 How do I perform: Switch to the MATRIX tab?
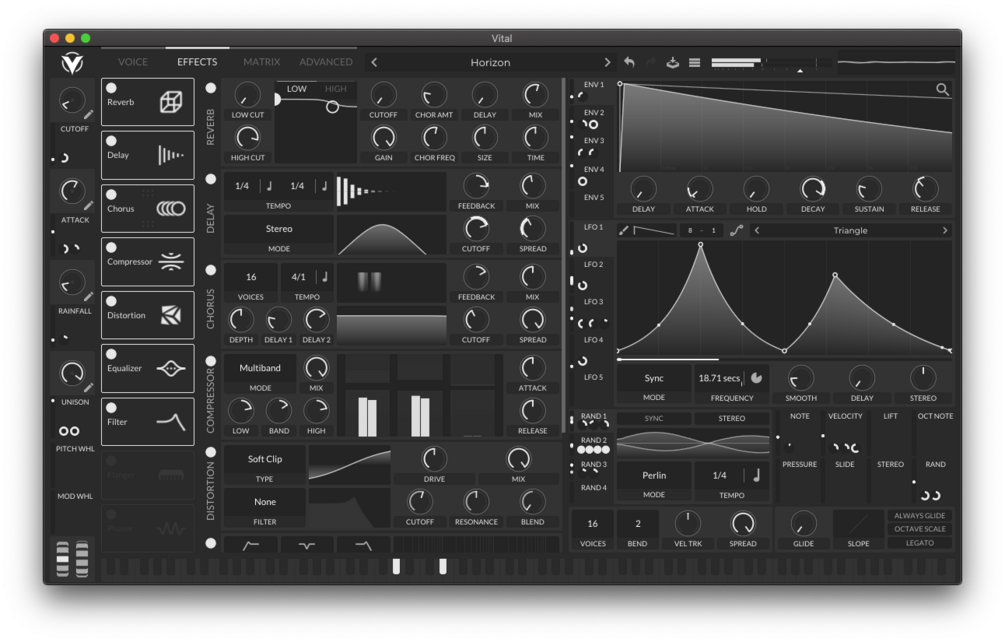tap(260, 61)
